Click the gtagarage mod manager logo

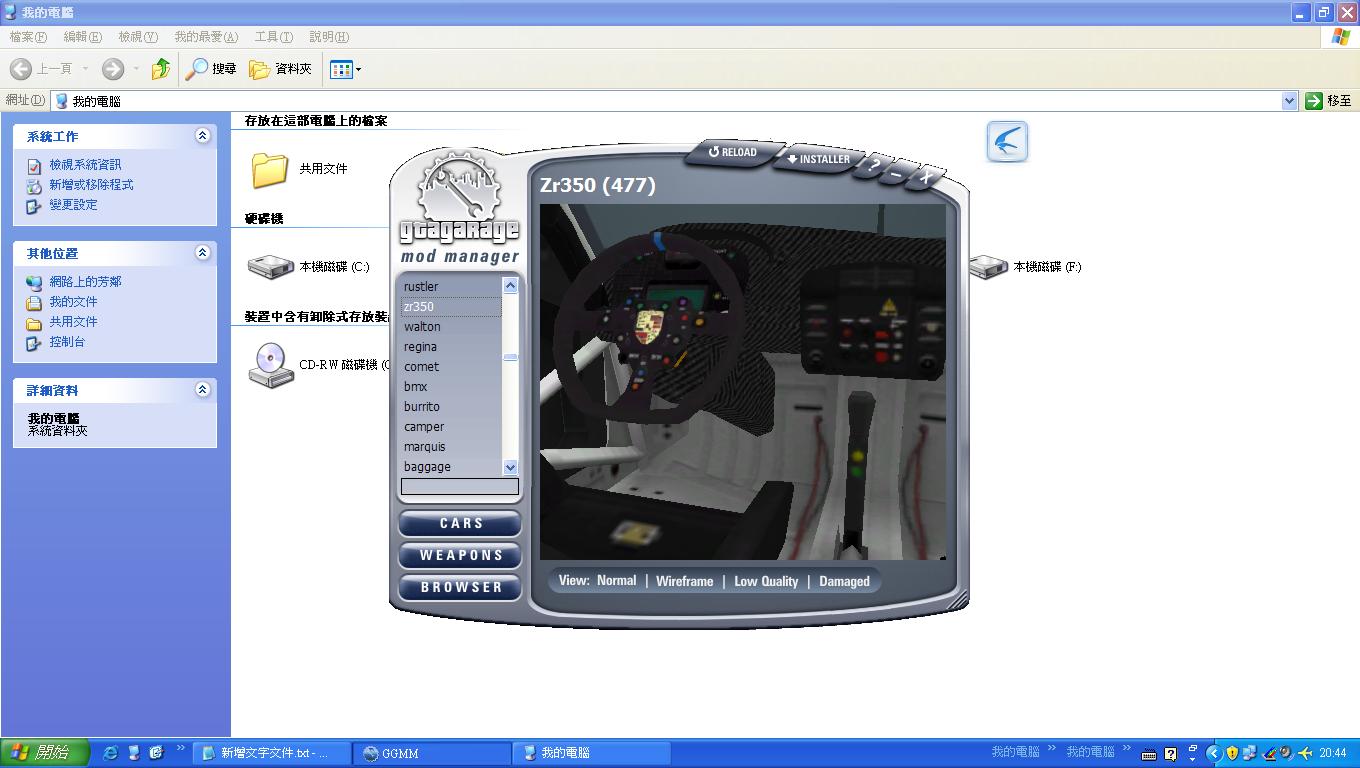460,208
